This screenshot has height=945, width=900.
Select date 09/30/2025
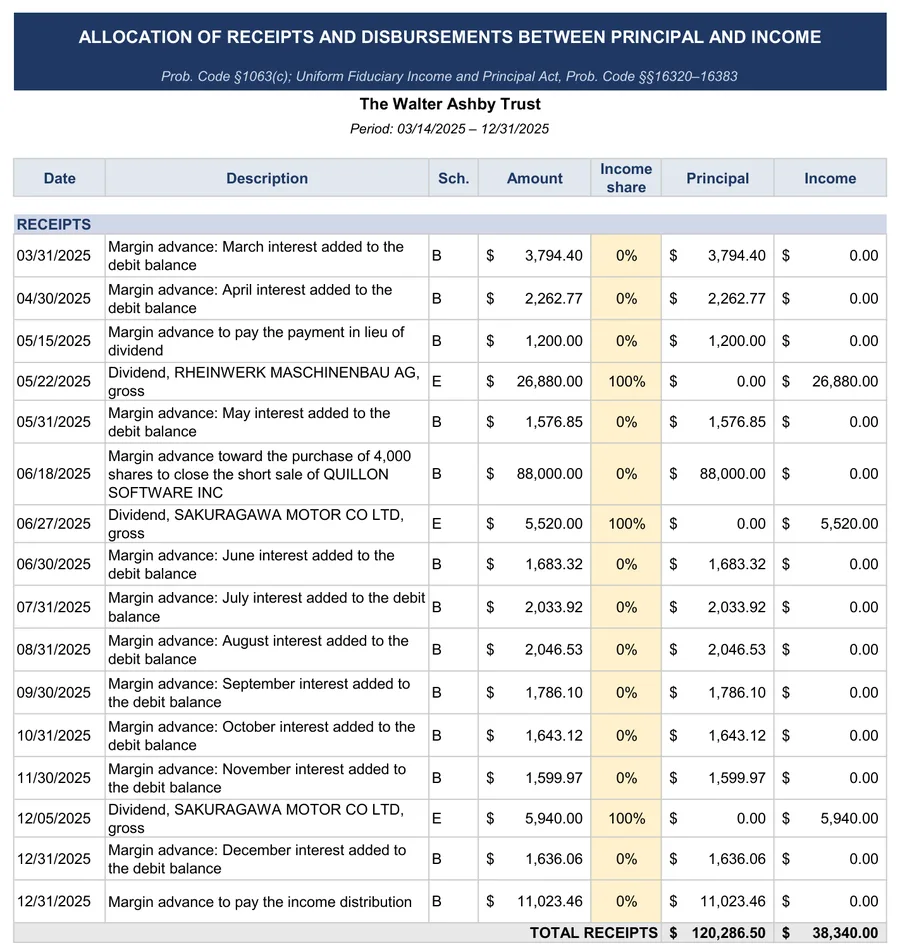(x=54, y=692)
